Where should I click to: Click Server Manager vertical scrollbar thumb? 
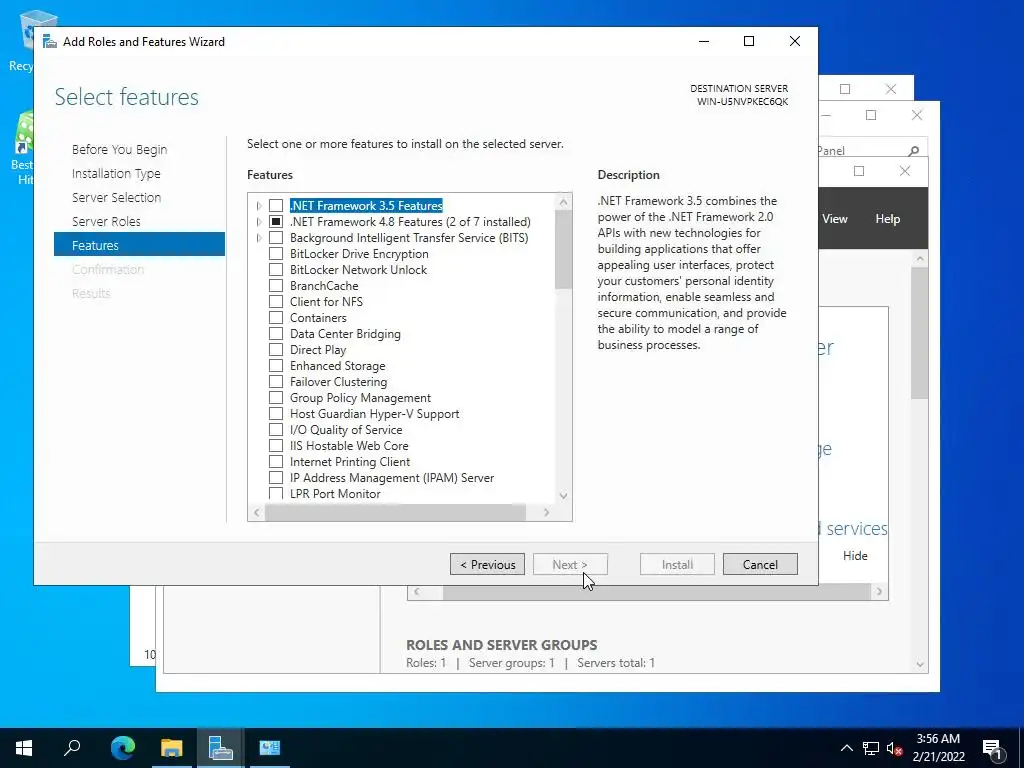[920, 333]
